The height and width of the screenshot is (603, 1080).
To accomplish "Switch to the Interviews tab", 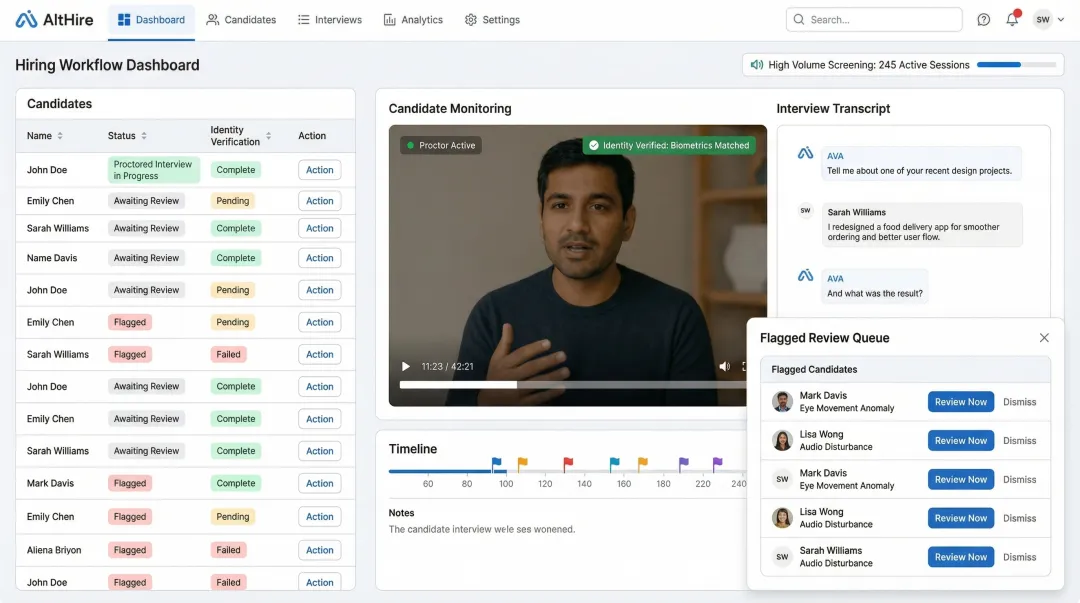I will pos(329,19).
